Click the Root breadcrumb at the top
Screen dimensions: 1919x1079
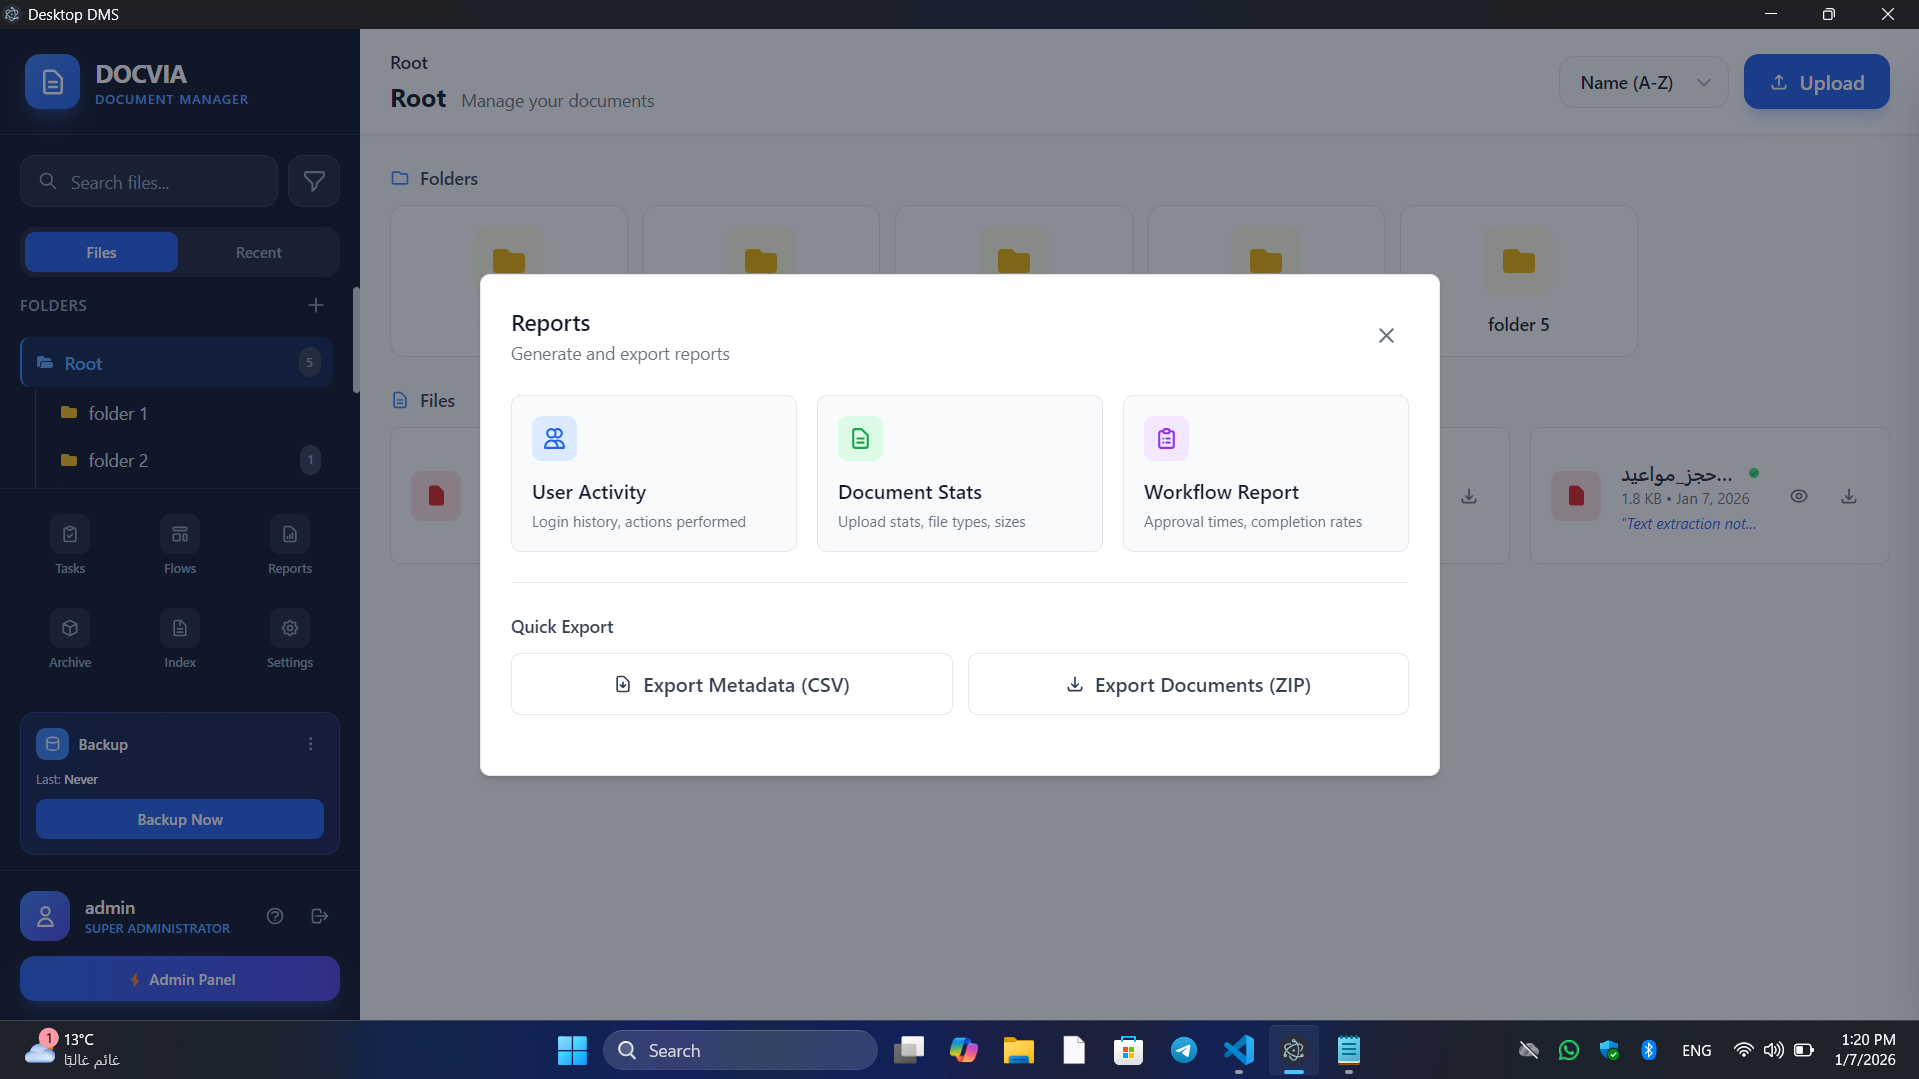click(x=408, y=62)
